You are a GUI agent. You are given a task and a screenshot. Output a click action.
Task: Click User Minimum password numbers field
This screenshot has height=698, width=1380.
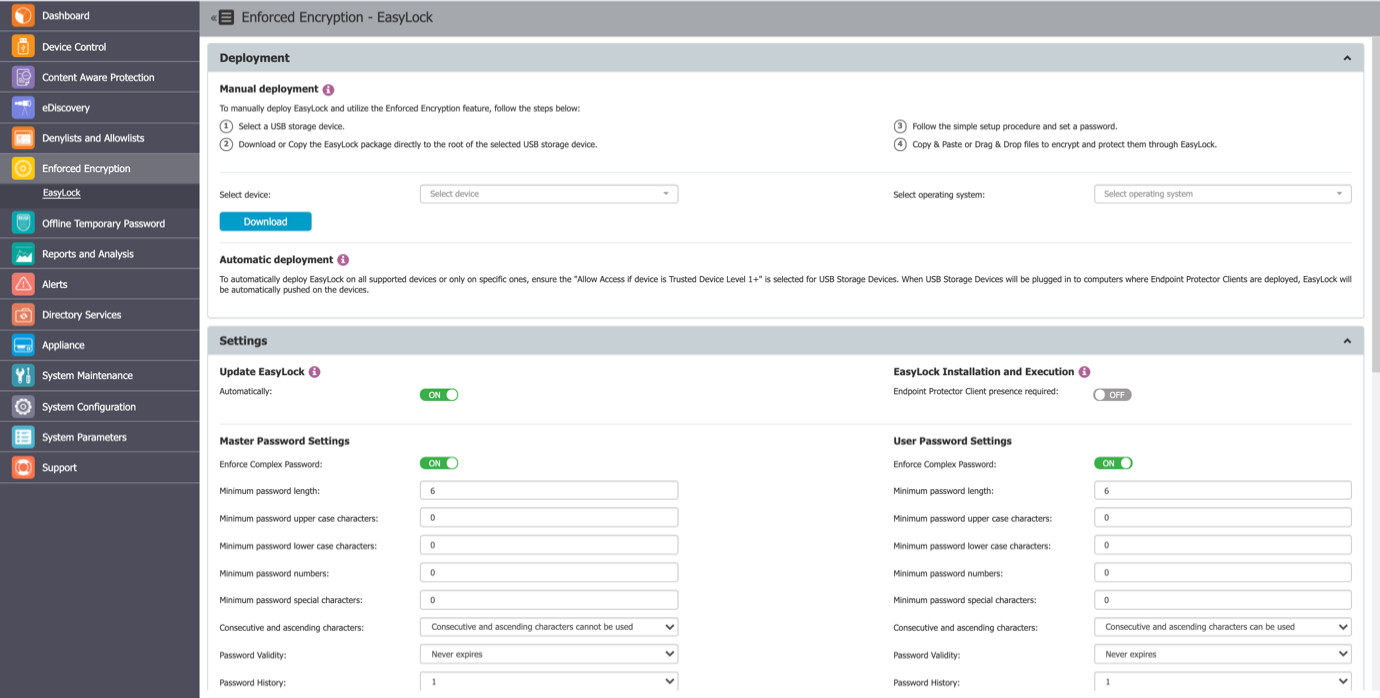click(1222, 572)
